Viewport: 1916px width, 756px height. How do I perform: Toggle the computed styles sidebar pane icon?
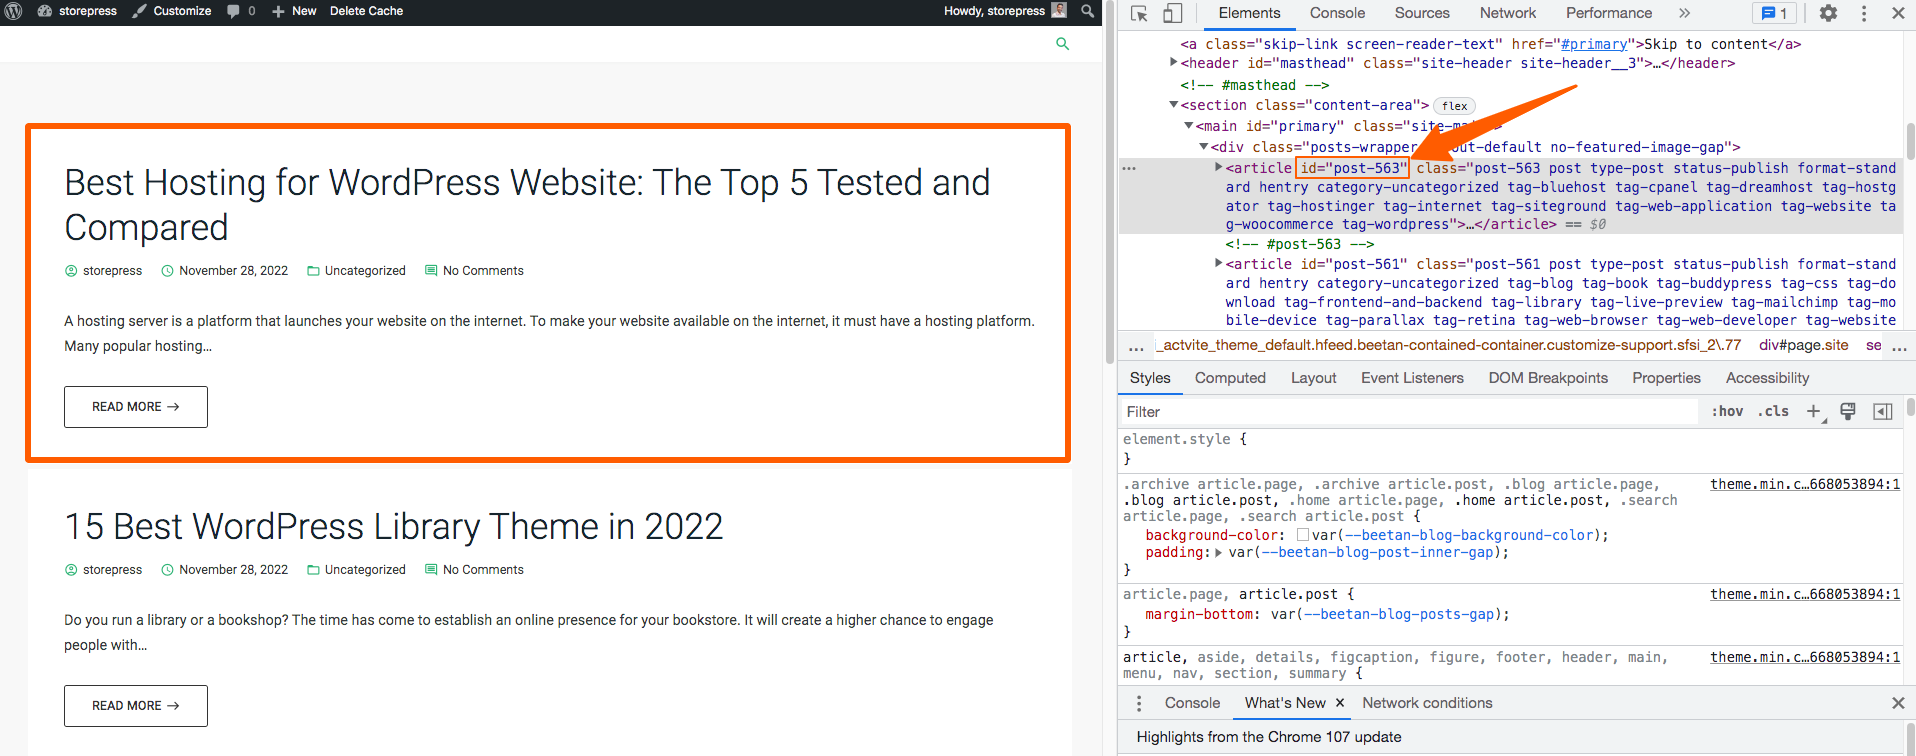(1882, 411)
